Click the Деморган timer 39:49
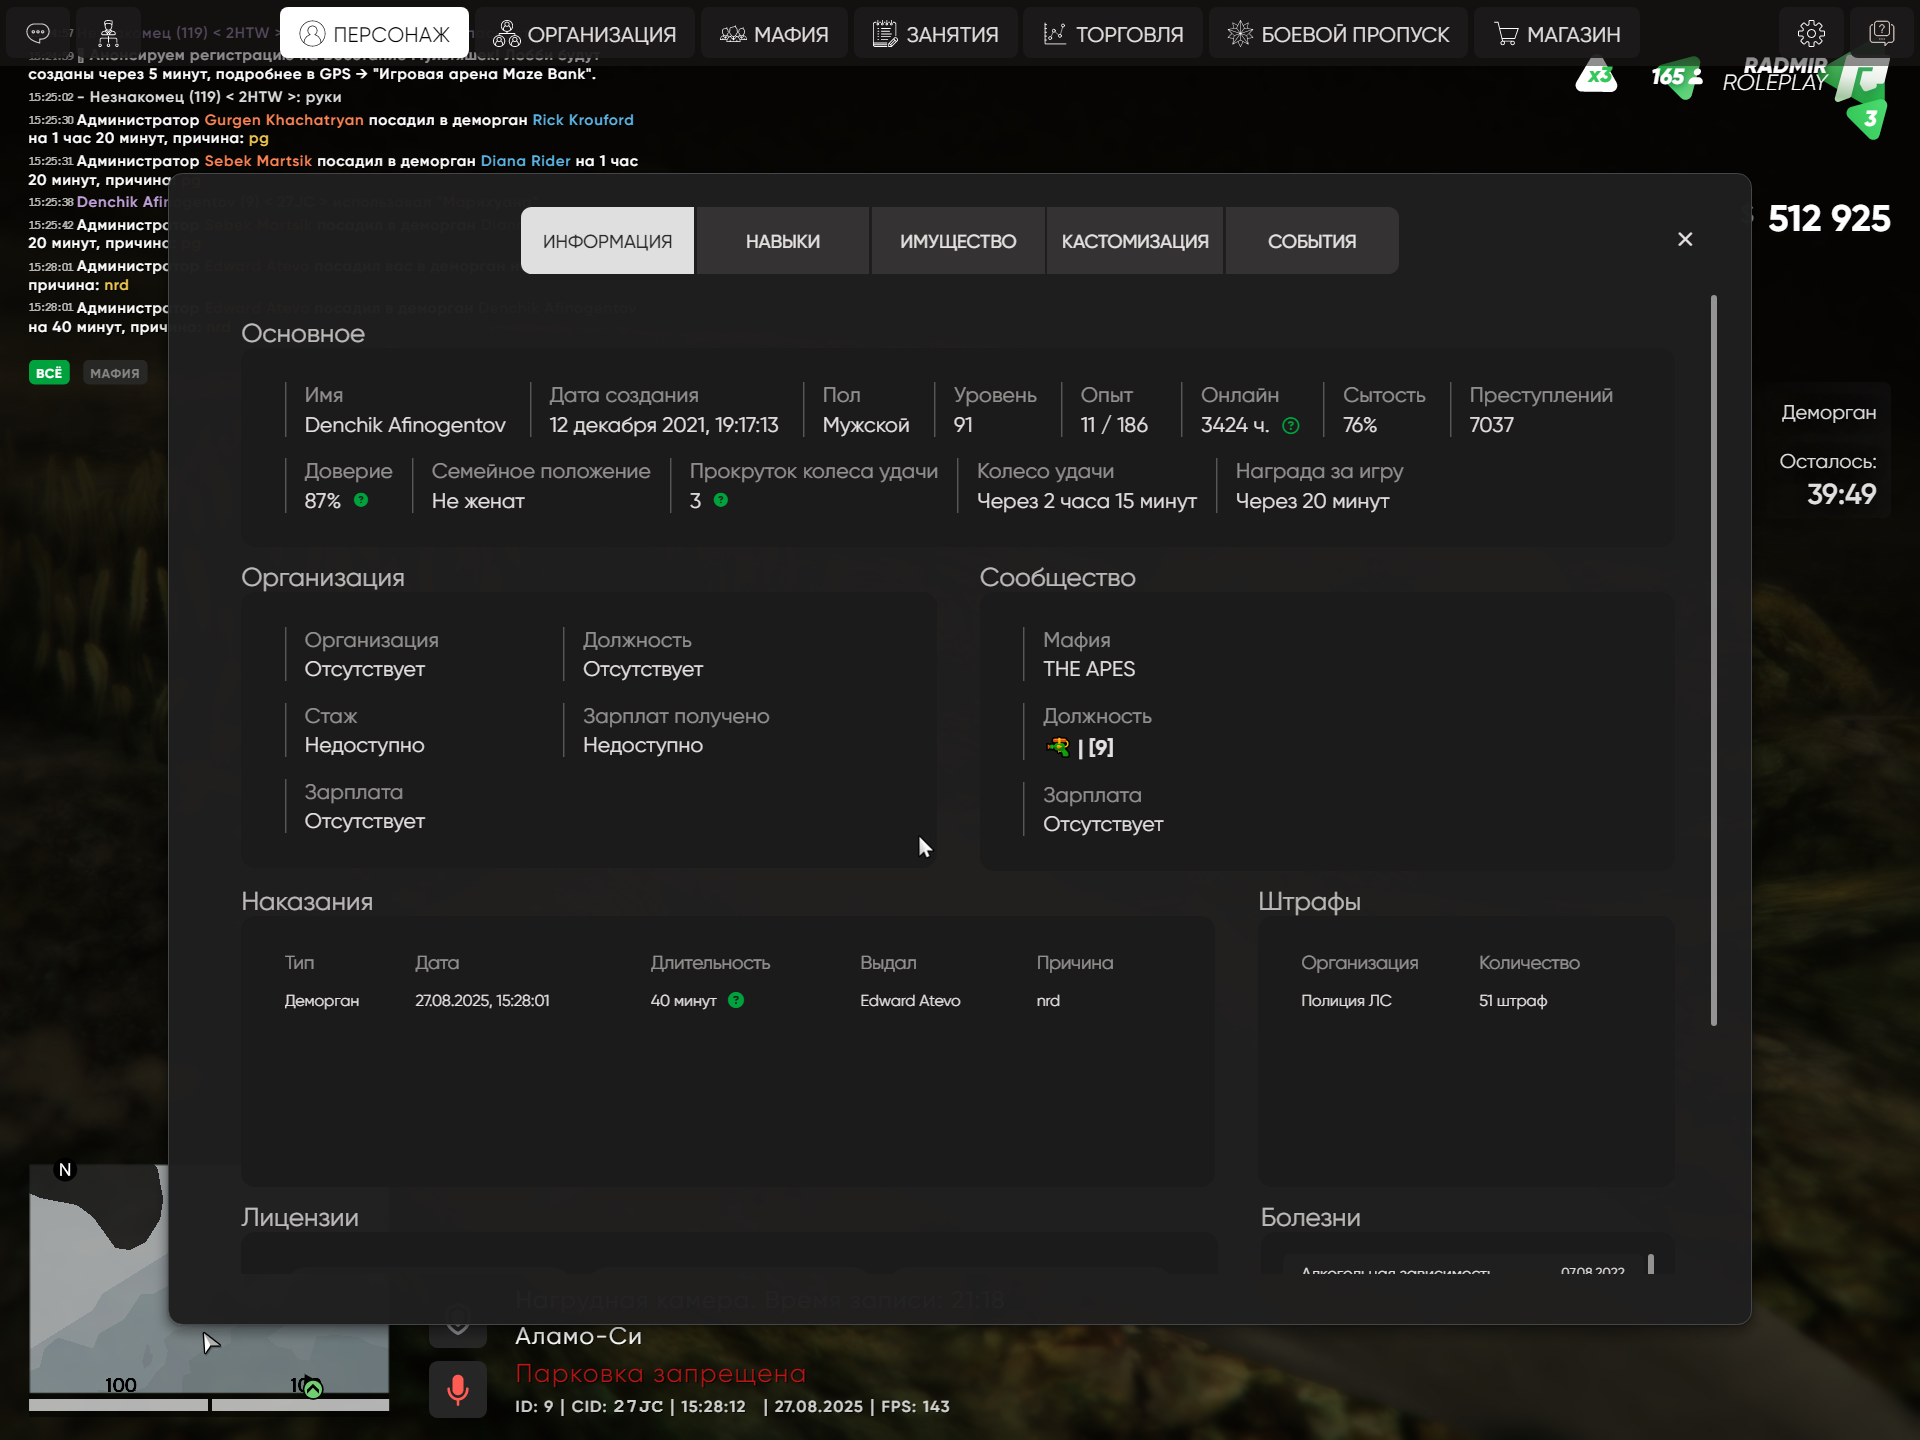Screen dimensions: 1920x1440 coord(1841,494)
